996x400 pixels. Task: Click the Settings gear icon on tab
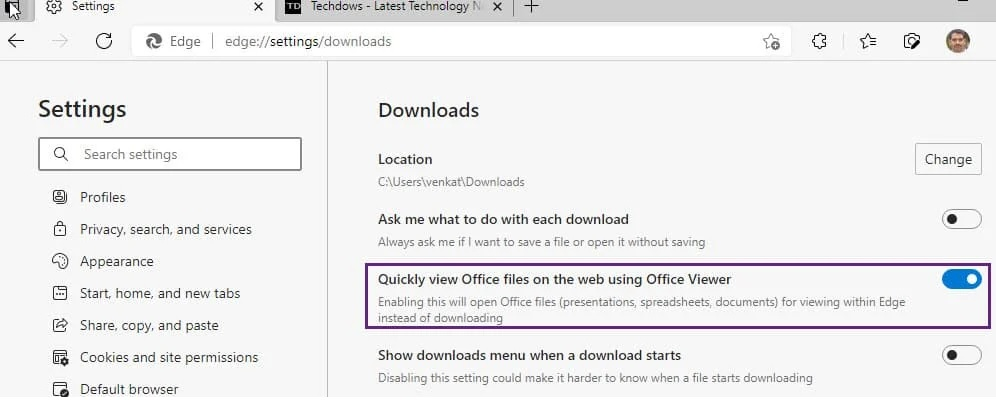pos(54,7)
